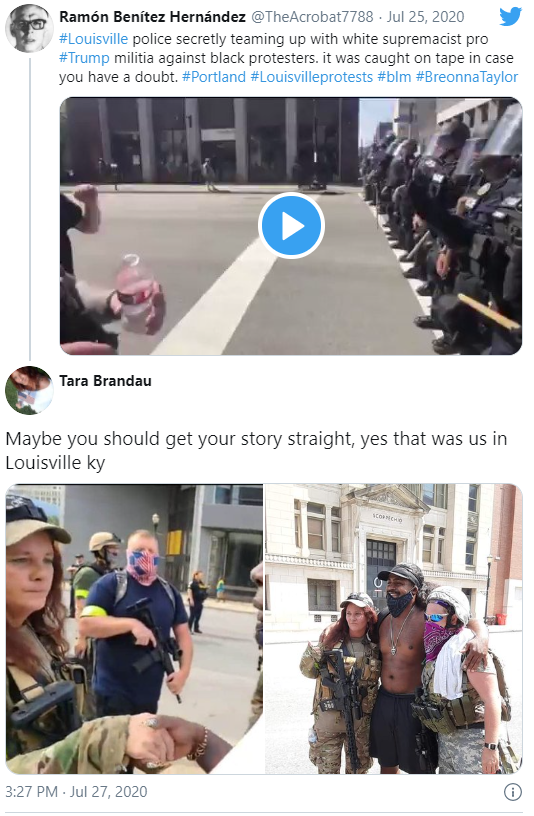Click the quoted tweet's body text

(288, 58)
